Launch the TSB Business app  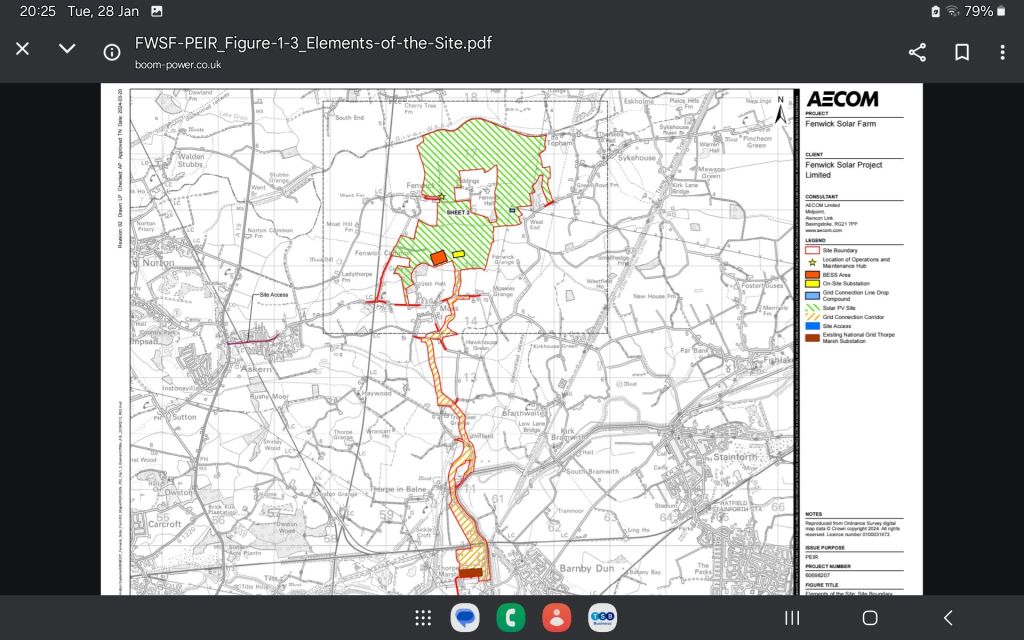tap(602, 618)
